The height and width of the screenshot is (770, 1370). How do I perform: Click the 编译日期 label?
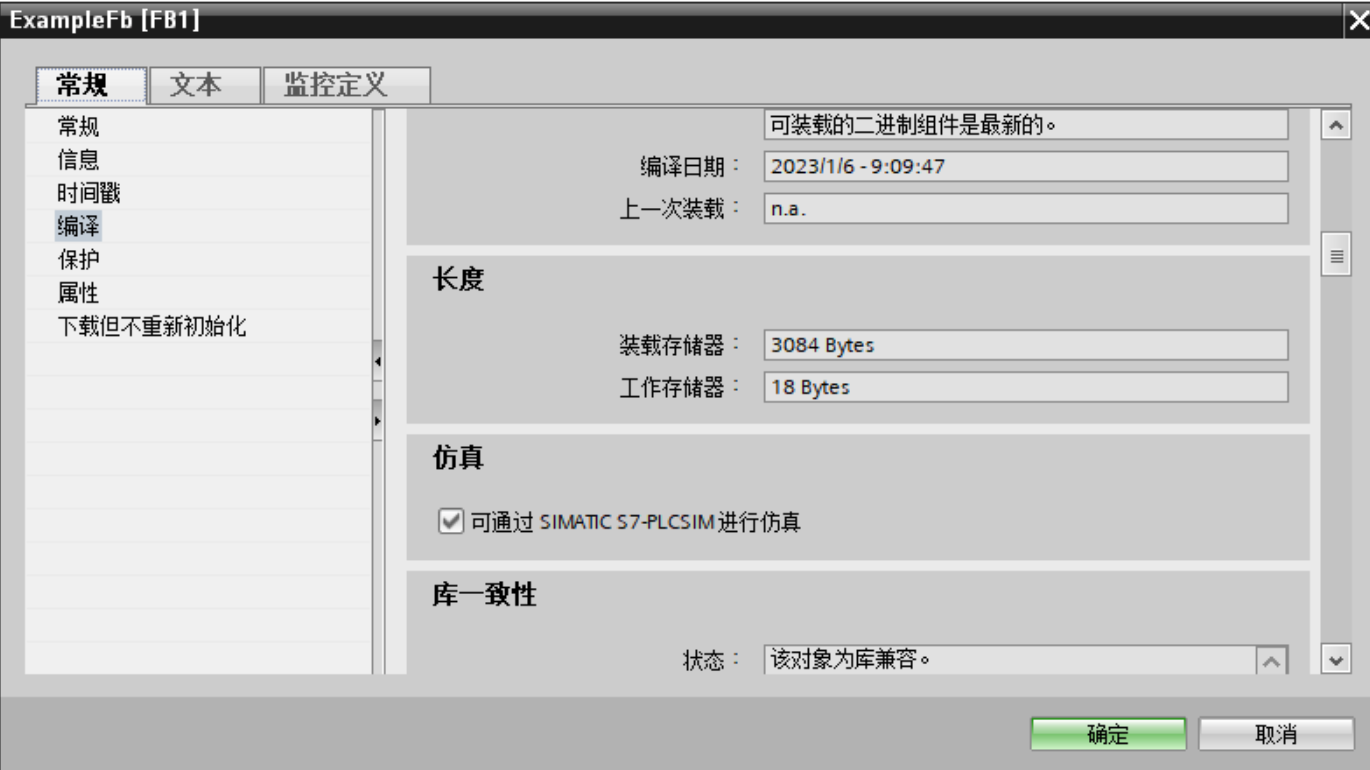coord(692,167)
